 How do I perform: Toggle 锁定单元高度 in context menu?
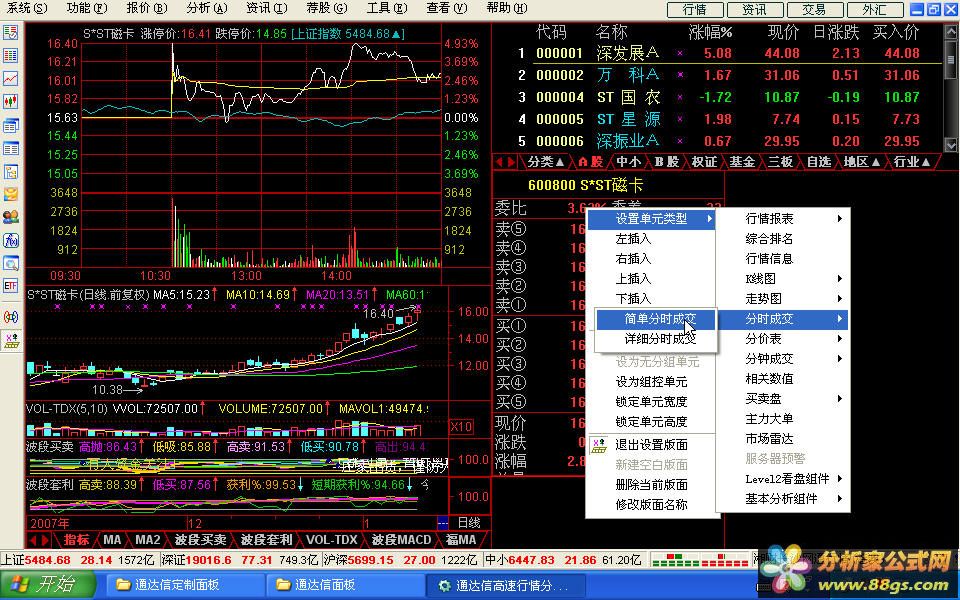pos(651,422)
